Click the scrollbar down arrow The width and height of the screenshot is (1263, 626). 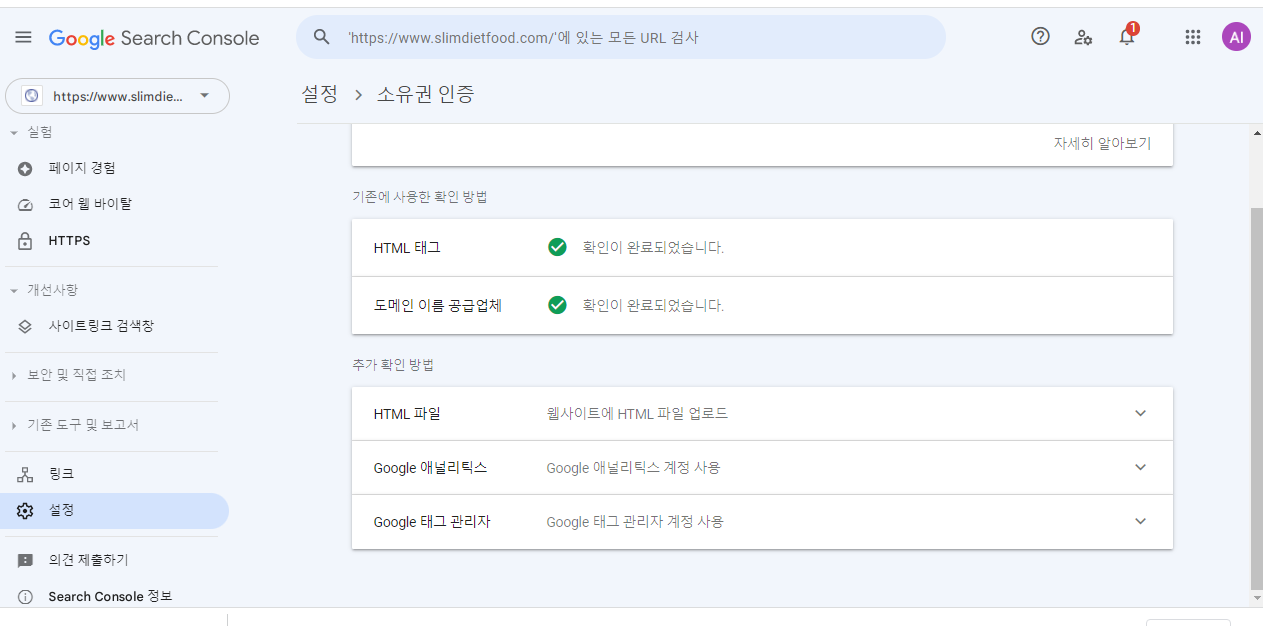(1257, 598)
